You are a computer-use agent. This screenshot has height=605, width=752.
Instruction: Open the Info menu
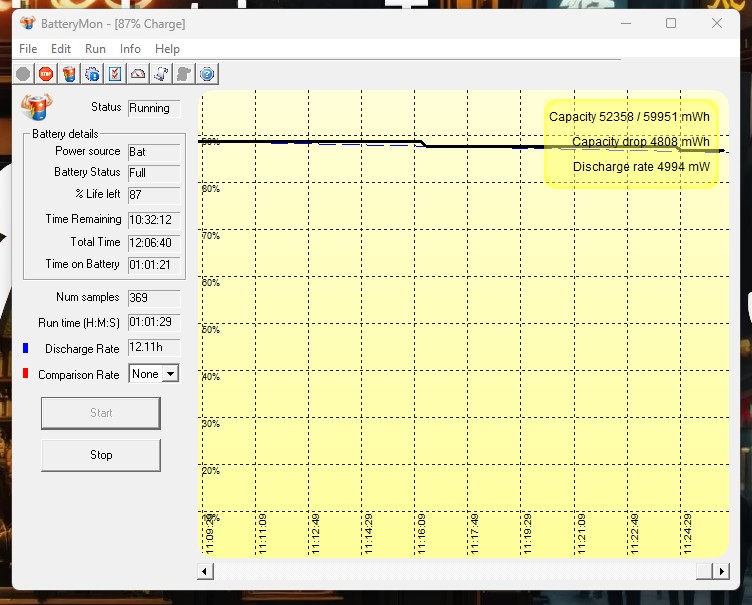click(130, 49)
